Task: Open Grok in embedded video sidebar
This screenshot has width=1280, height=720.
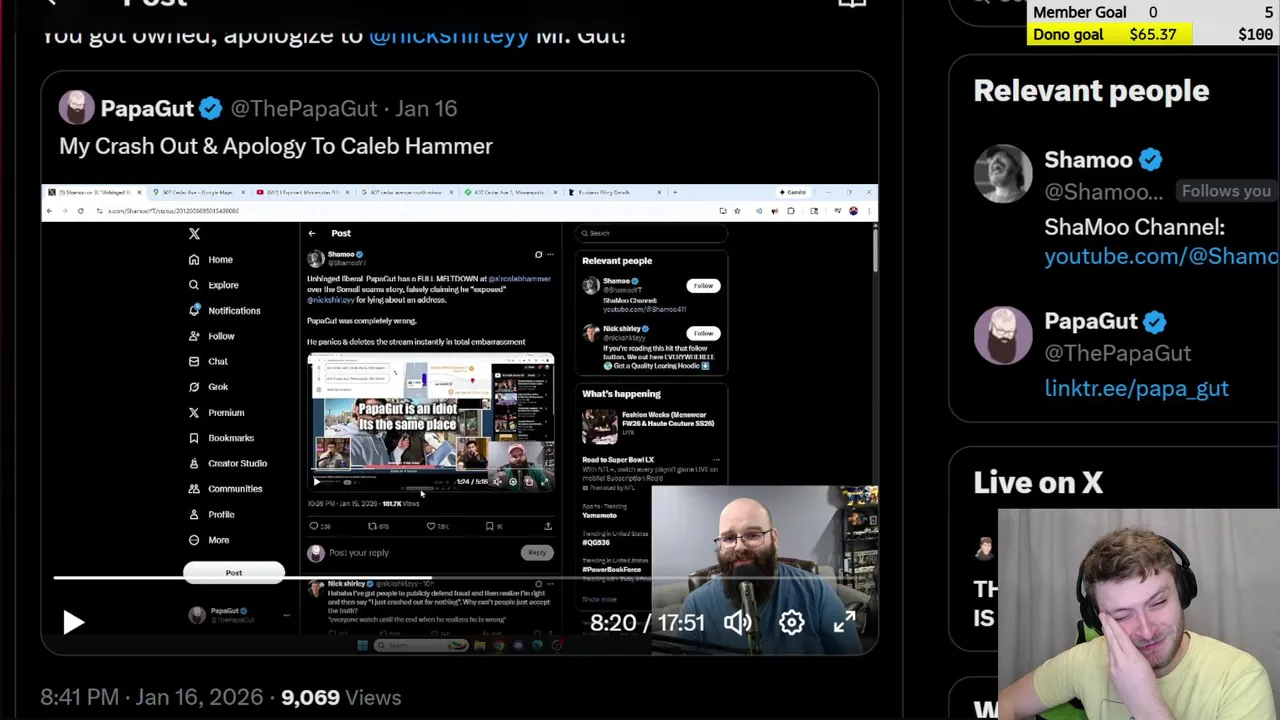Action: click(x=208, y=387)
